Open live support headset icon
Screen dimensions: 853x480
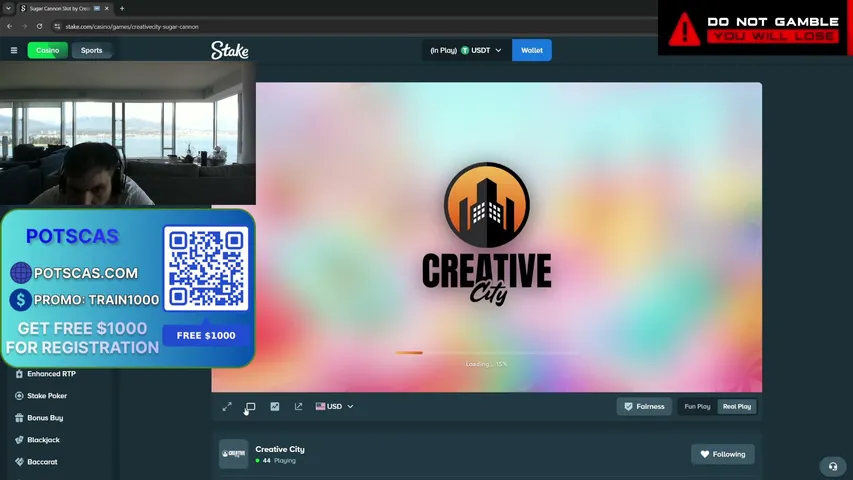pos(833,466)
